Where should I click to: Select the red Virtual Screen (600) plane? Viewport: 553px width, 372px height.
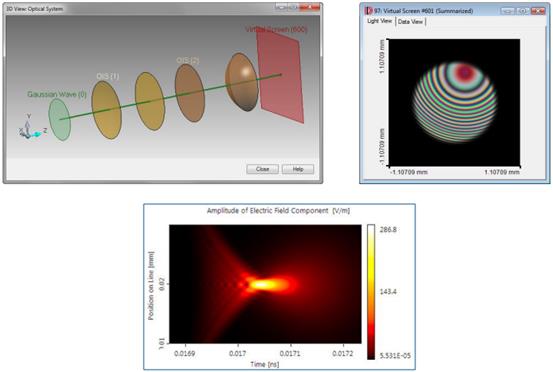point(280,76)
